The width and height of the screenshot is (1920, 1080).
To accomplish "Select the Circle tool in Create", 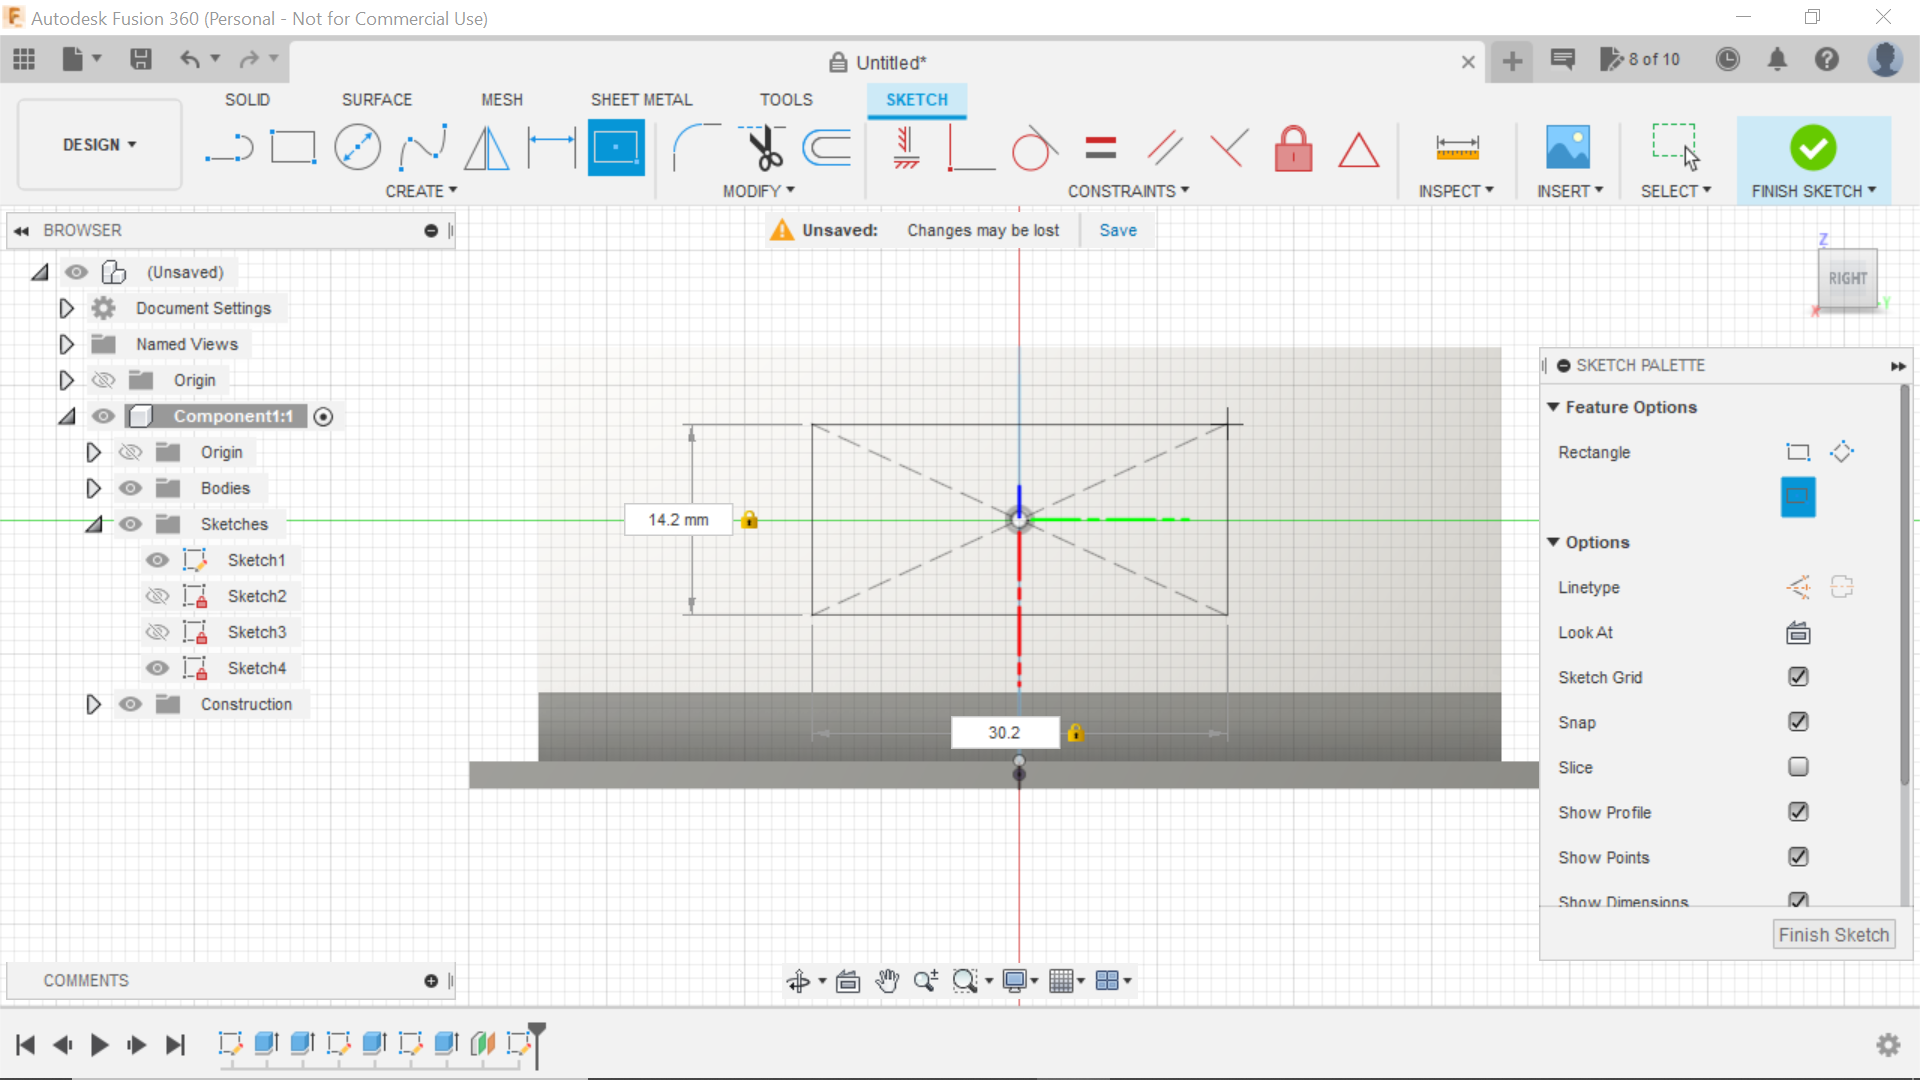I will tap(357, 146).
